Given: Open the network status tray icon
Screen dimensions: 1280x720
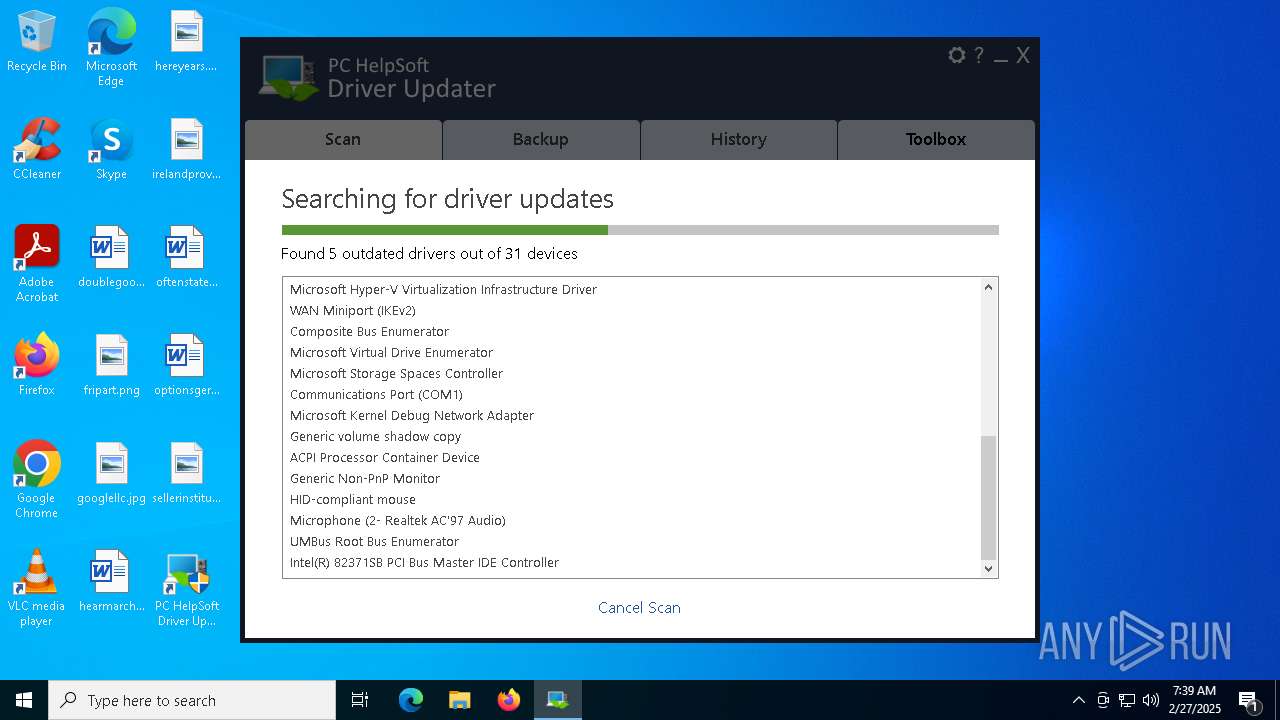Looking at the screenshot, I should tap(1127, 700).
